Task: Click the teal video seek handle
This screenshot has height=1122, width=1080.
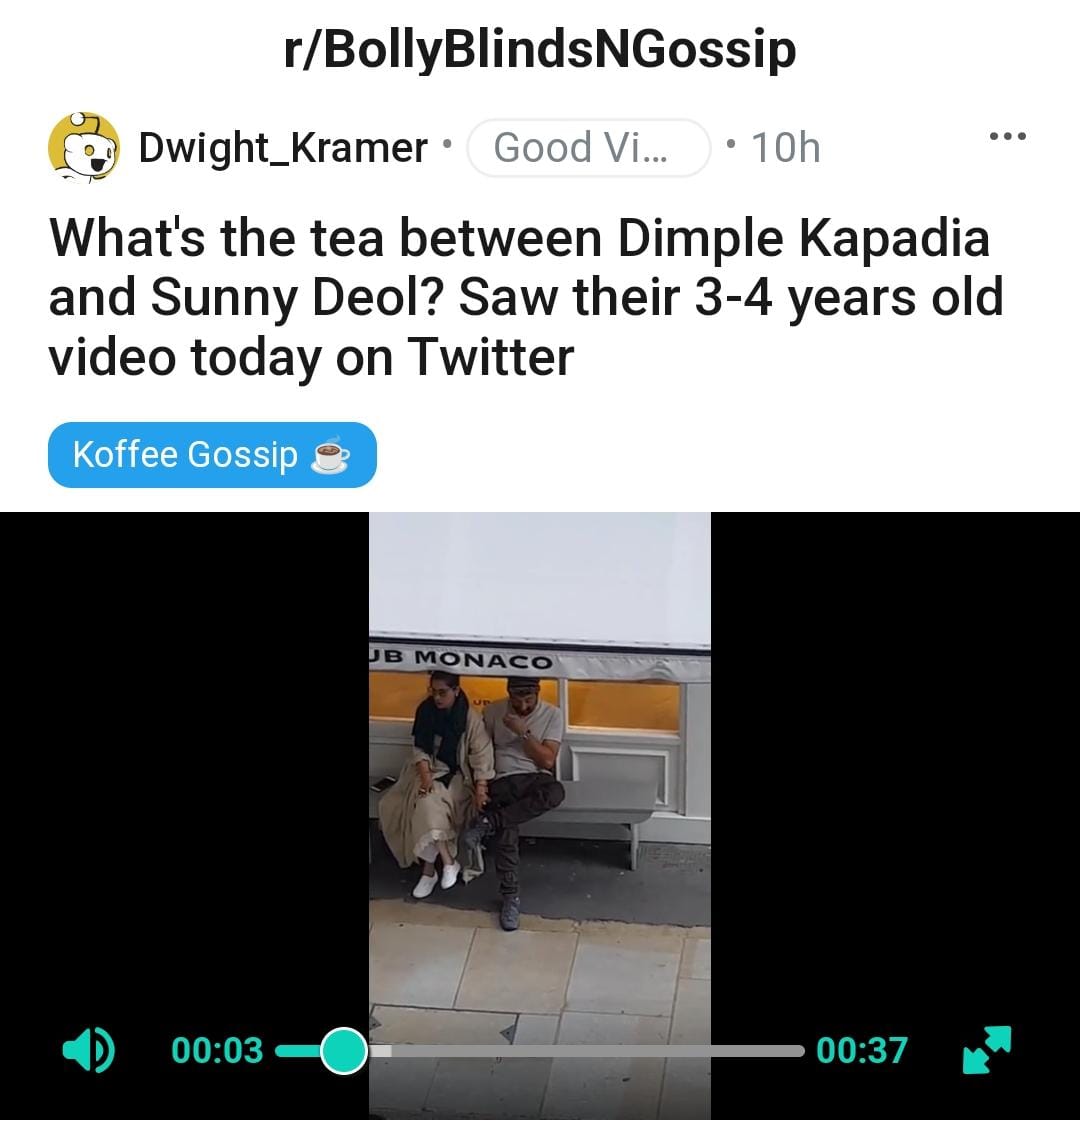Action: [344, 1050]
